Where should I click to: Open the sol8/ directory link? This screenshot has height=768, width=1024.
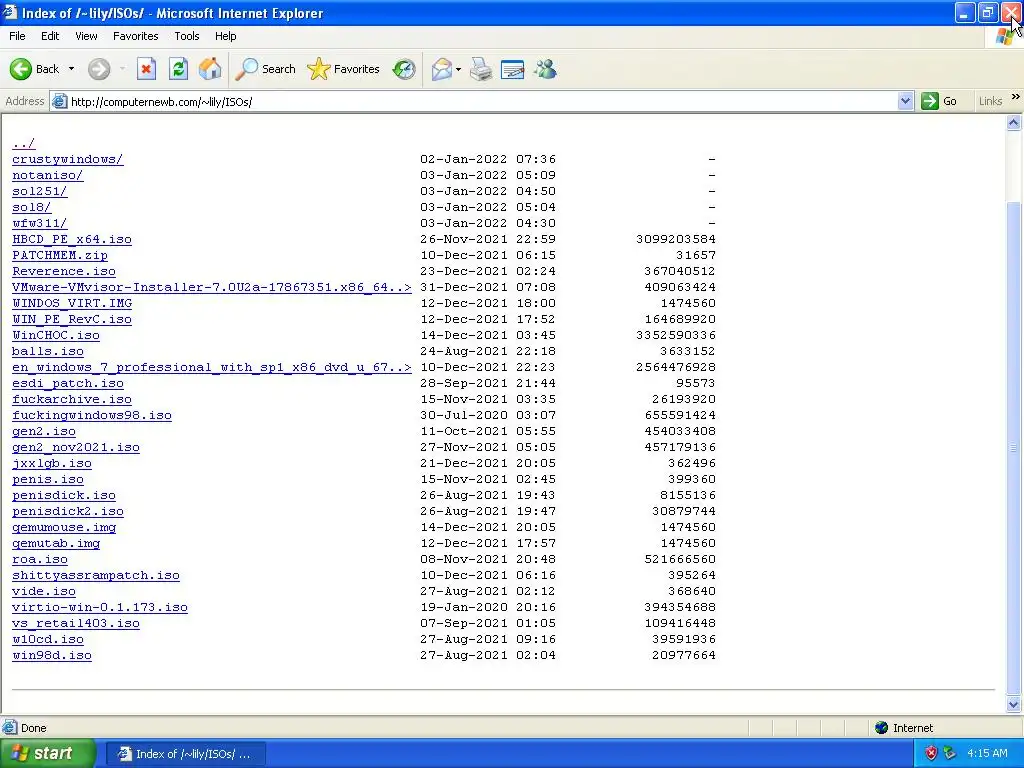pyautogui.click(x=31, y=207)
